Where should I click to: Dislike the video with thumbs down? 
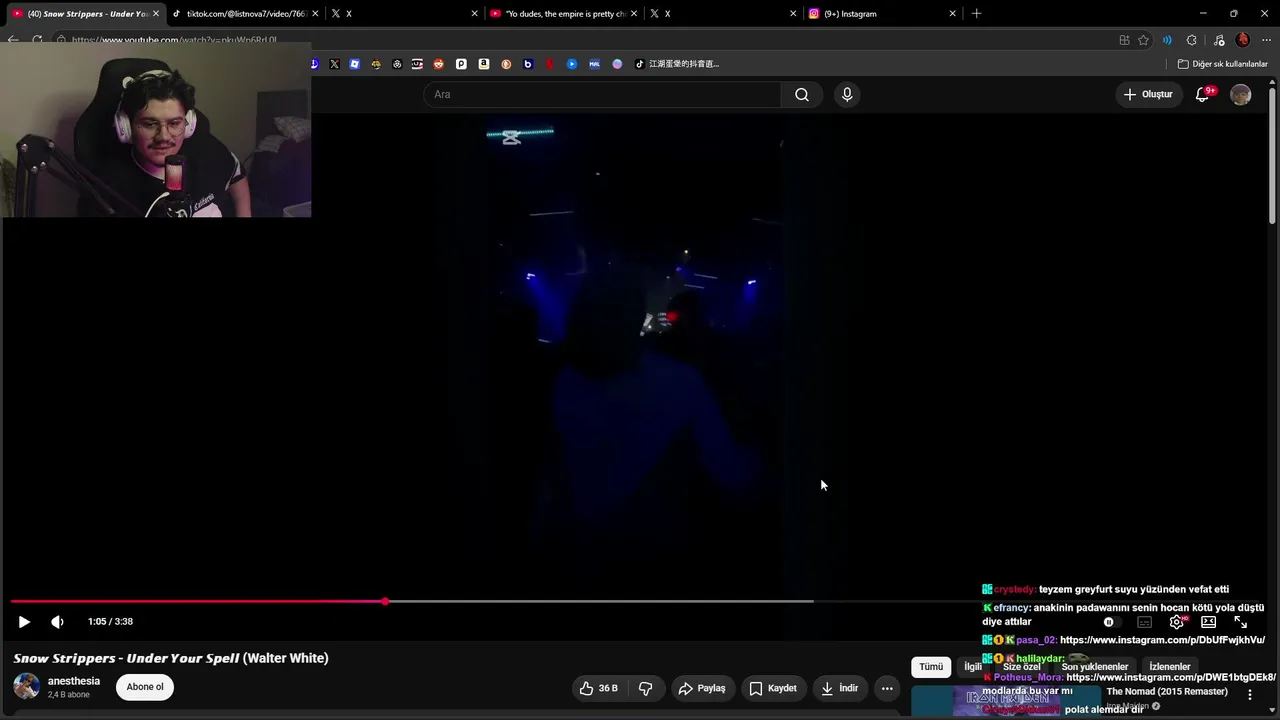[x=646, y=688]
